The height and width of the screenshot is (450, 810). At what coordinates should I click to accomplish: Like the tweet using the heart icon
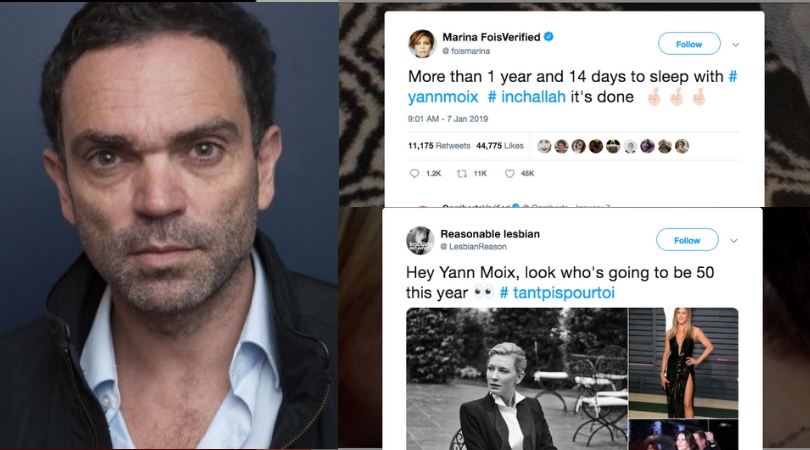tap(509, 173)
